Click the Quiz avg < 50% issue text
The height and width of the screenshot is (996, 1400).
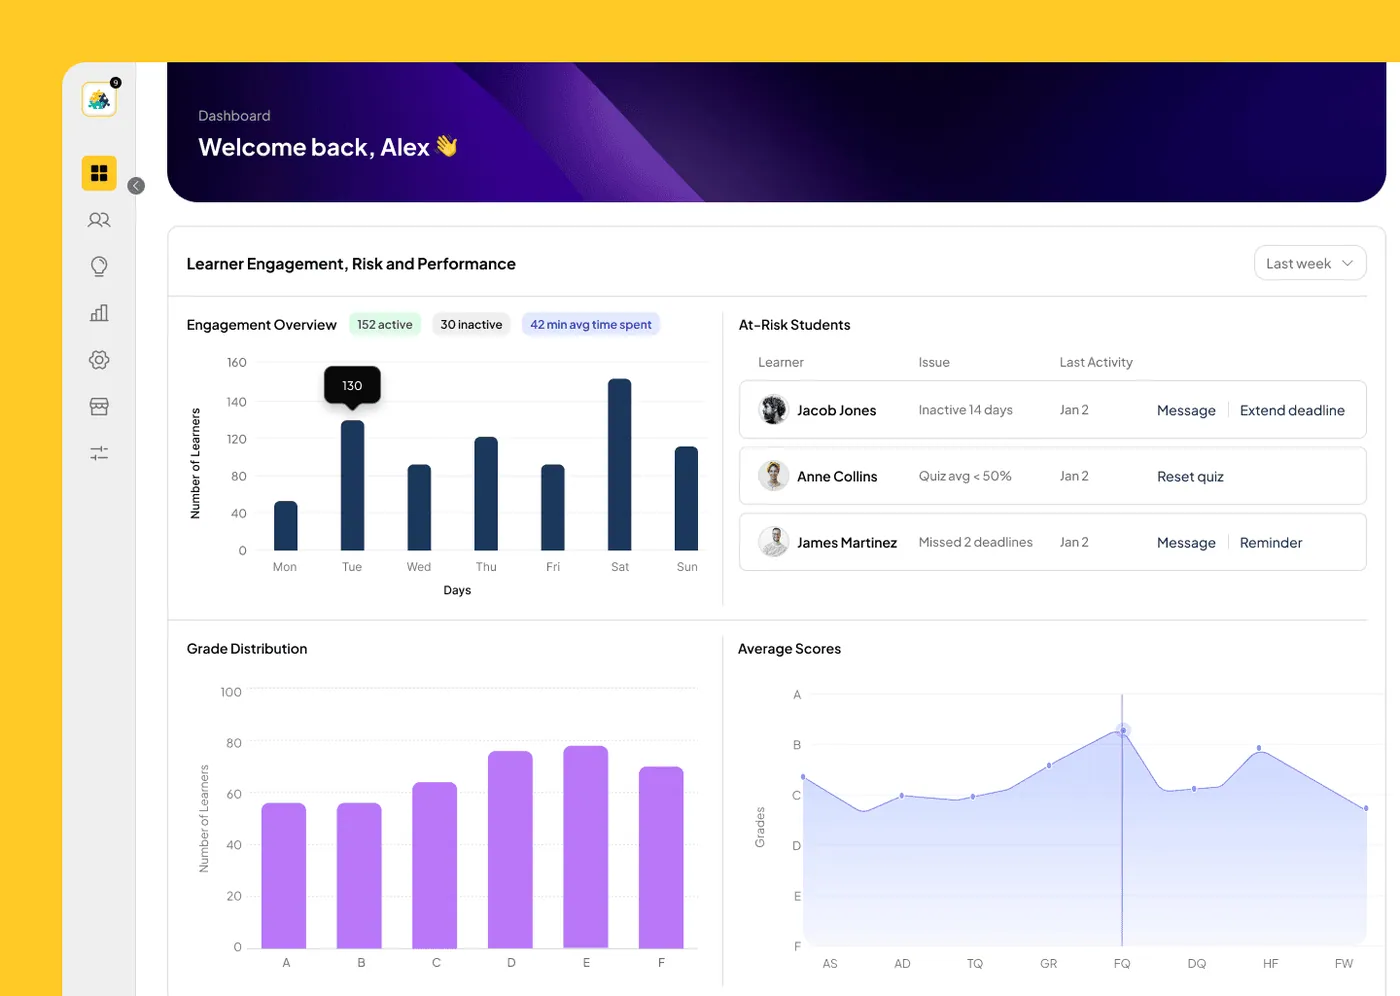(965, 476)
